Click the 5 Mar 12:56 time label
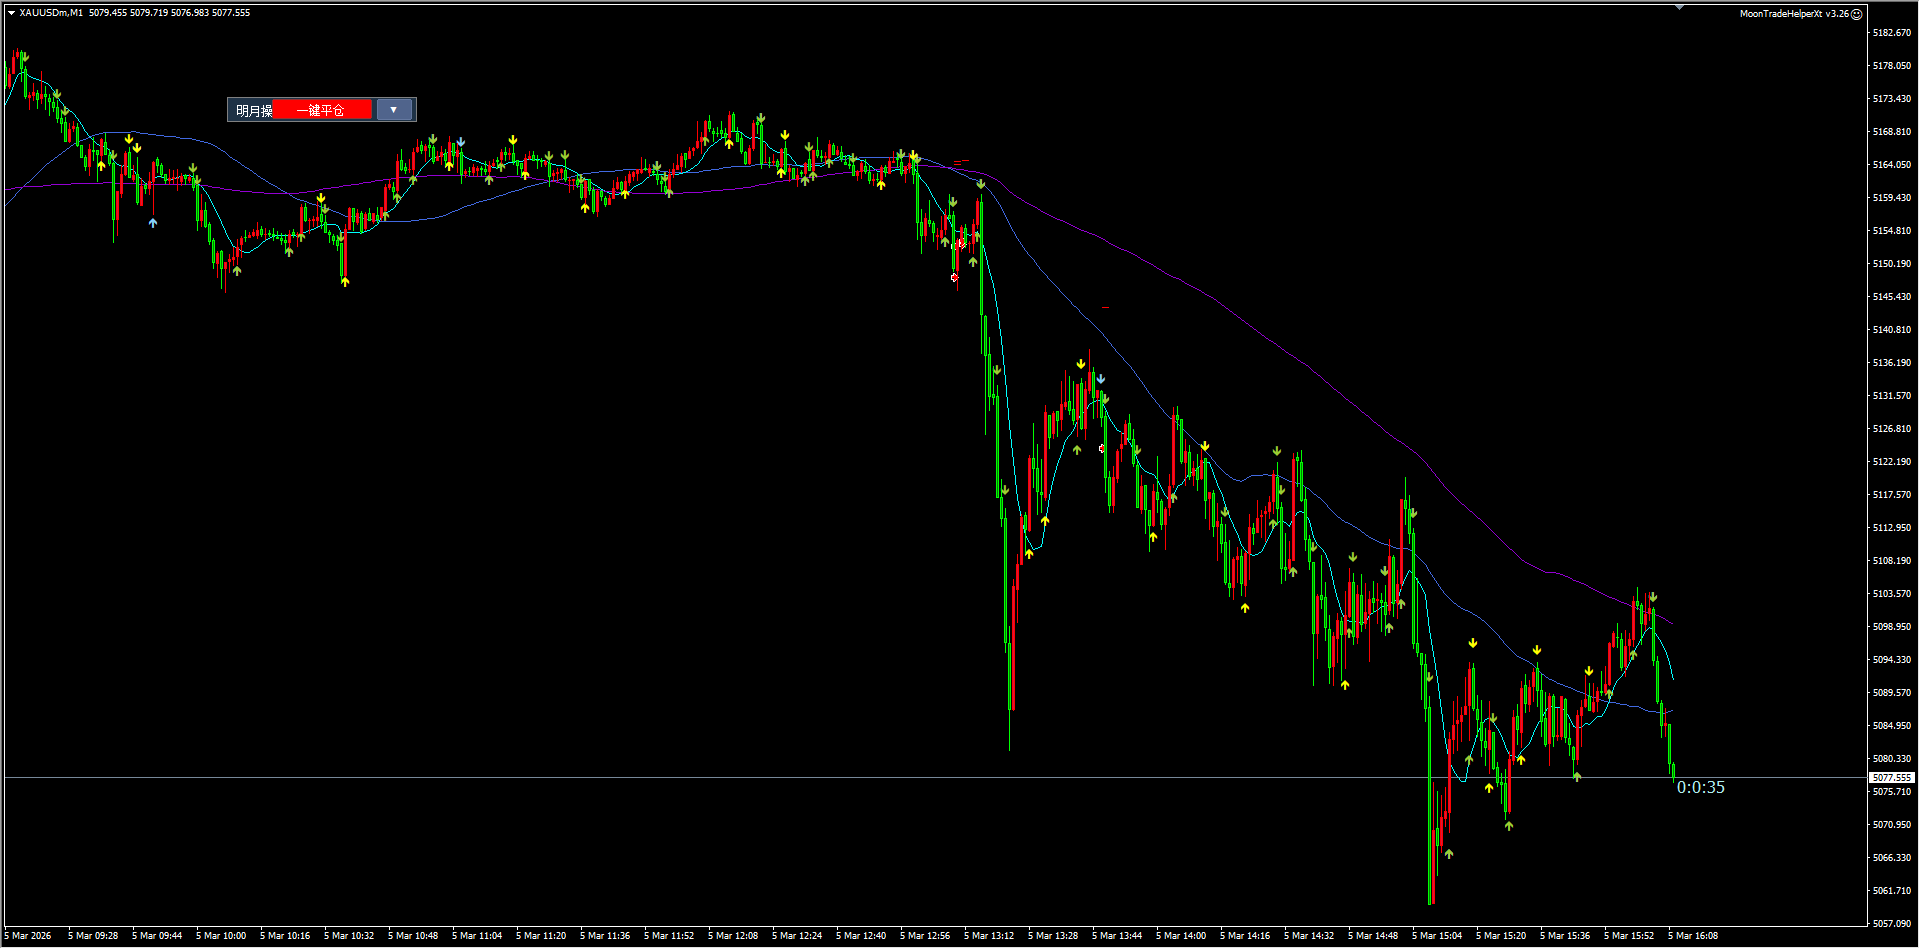This screenshot has width=1920, height=949. tap(925, 936)
